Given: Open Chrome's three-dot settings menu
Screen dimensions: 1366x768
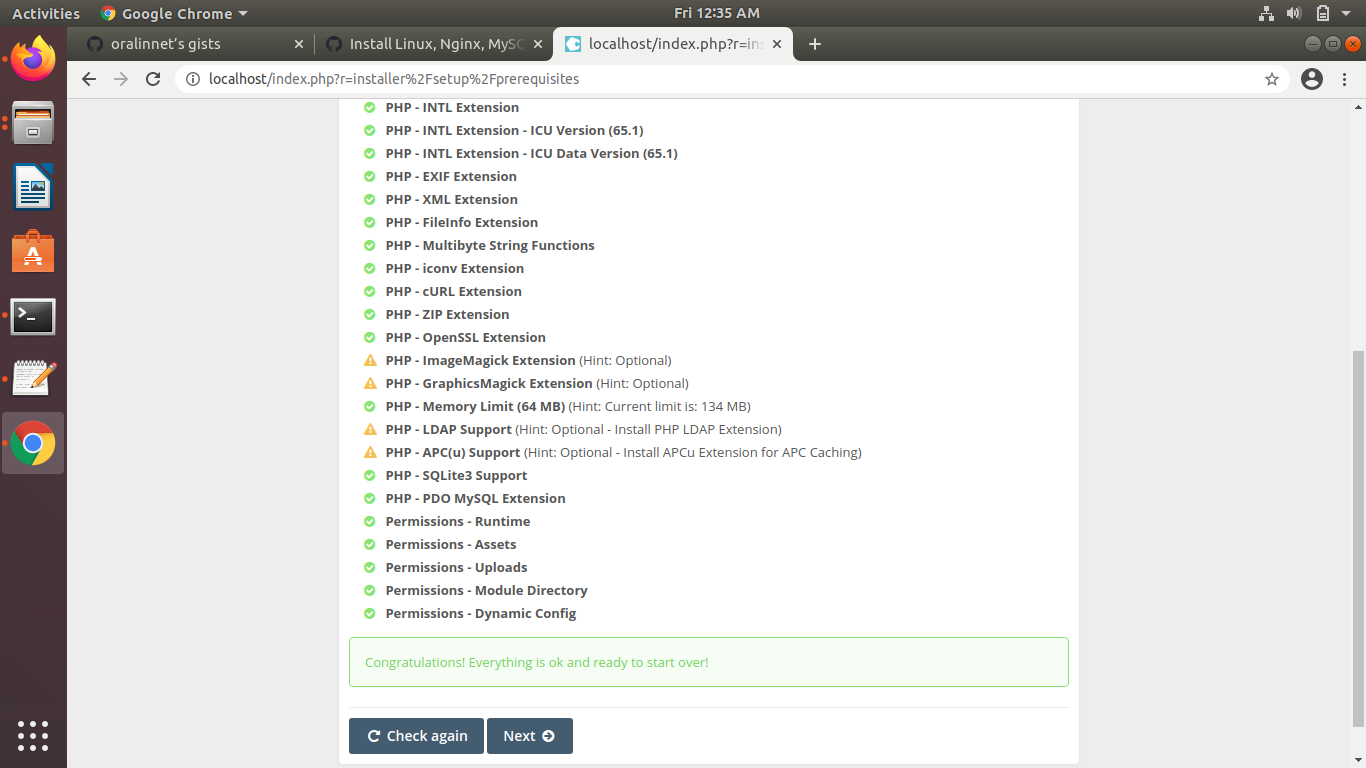Looking at the screenshot, I should [1345, 79].
